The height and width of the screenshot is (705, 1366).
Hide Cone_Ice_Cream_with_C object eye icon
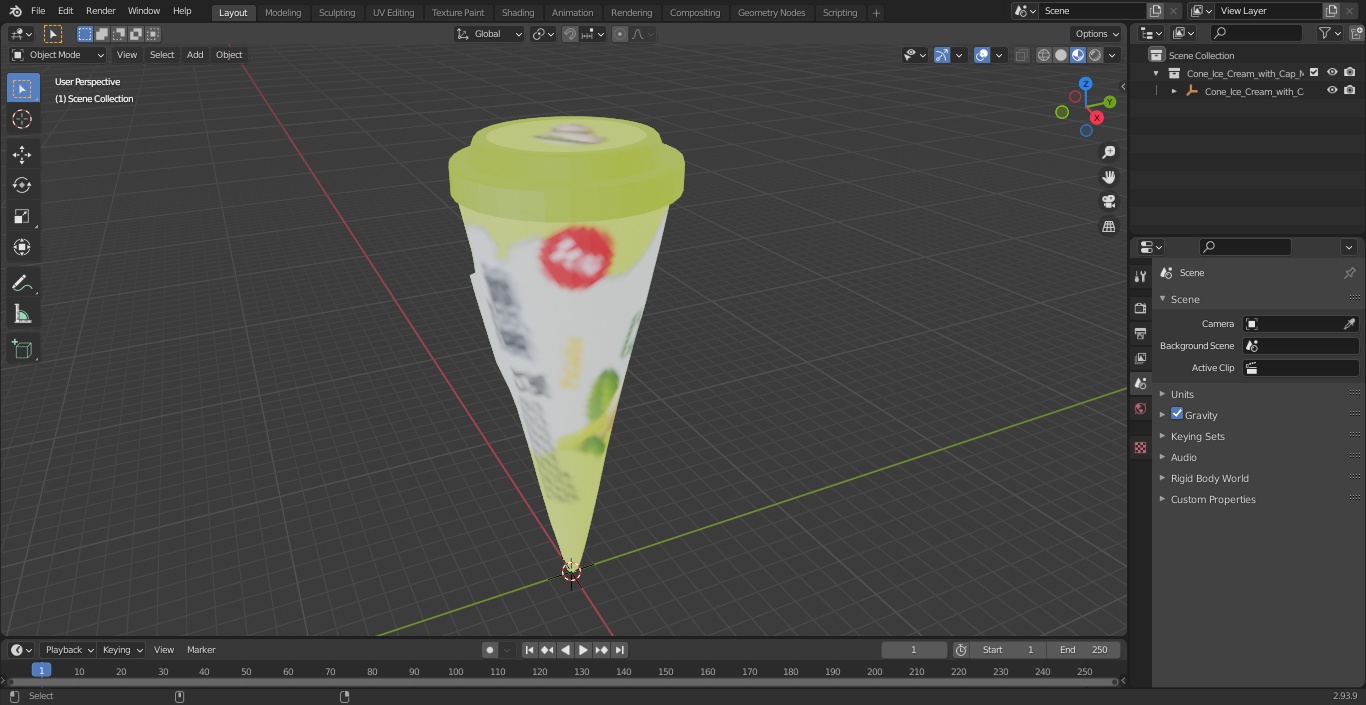click(1332, 91)
